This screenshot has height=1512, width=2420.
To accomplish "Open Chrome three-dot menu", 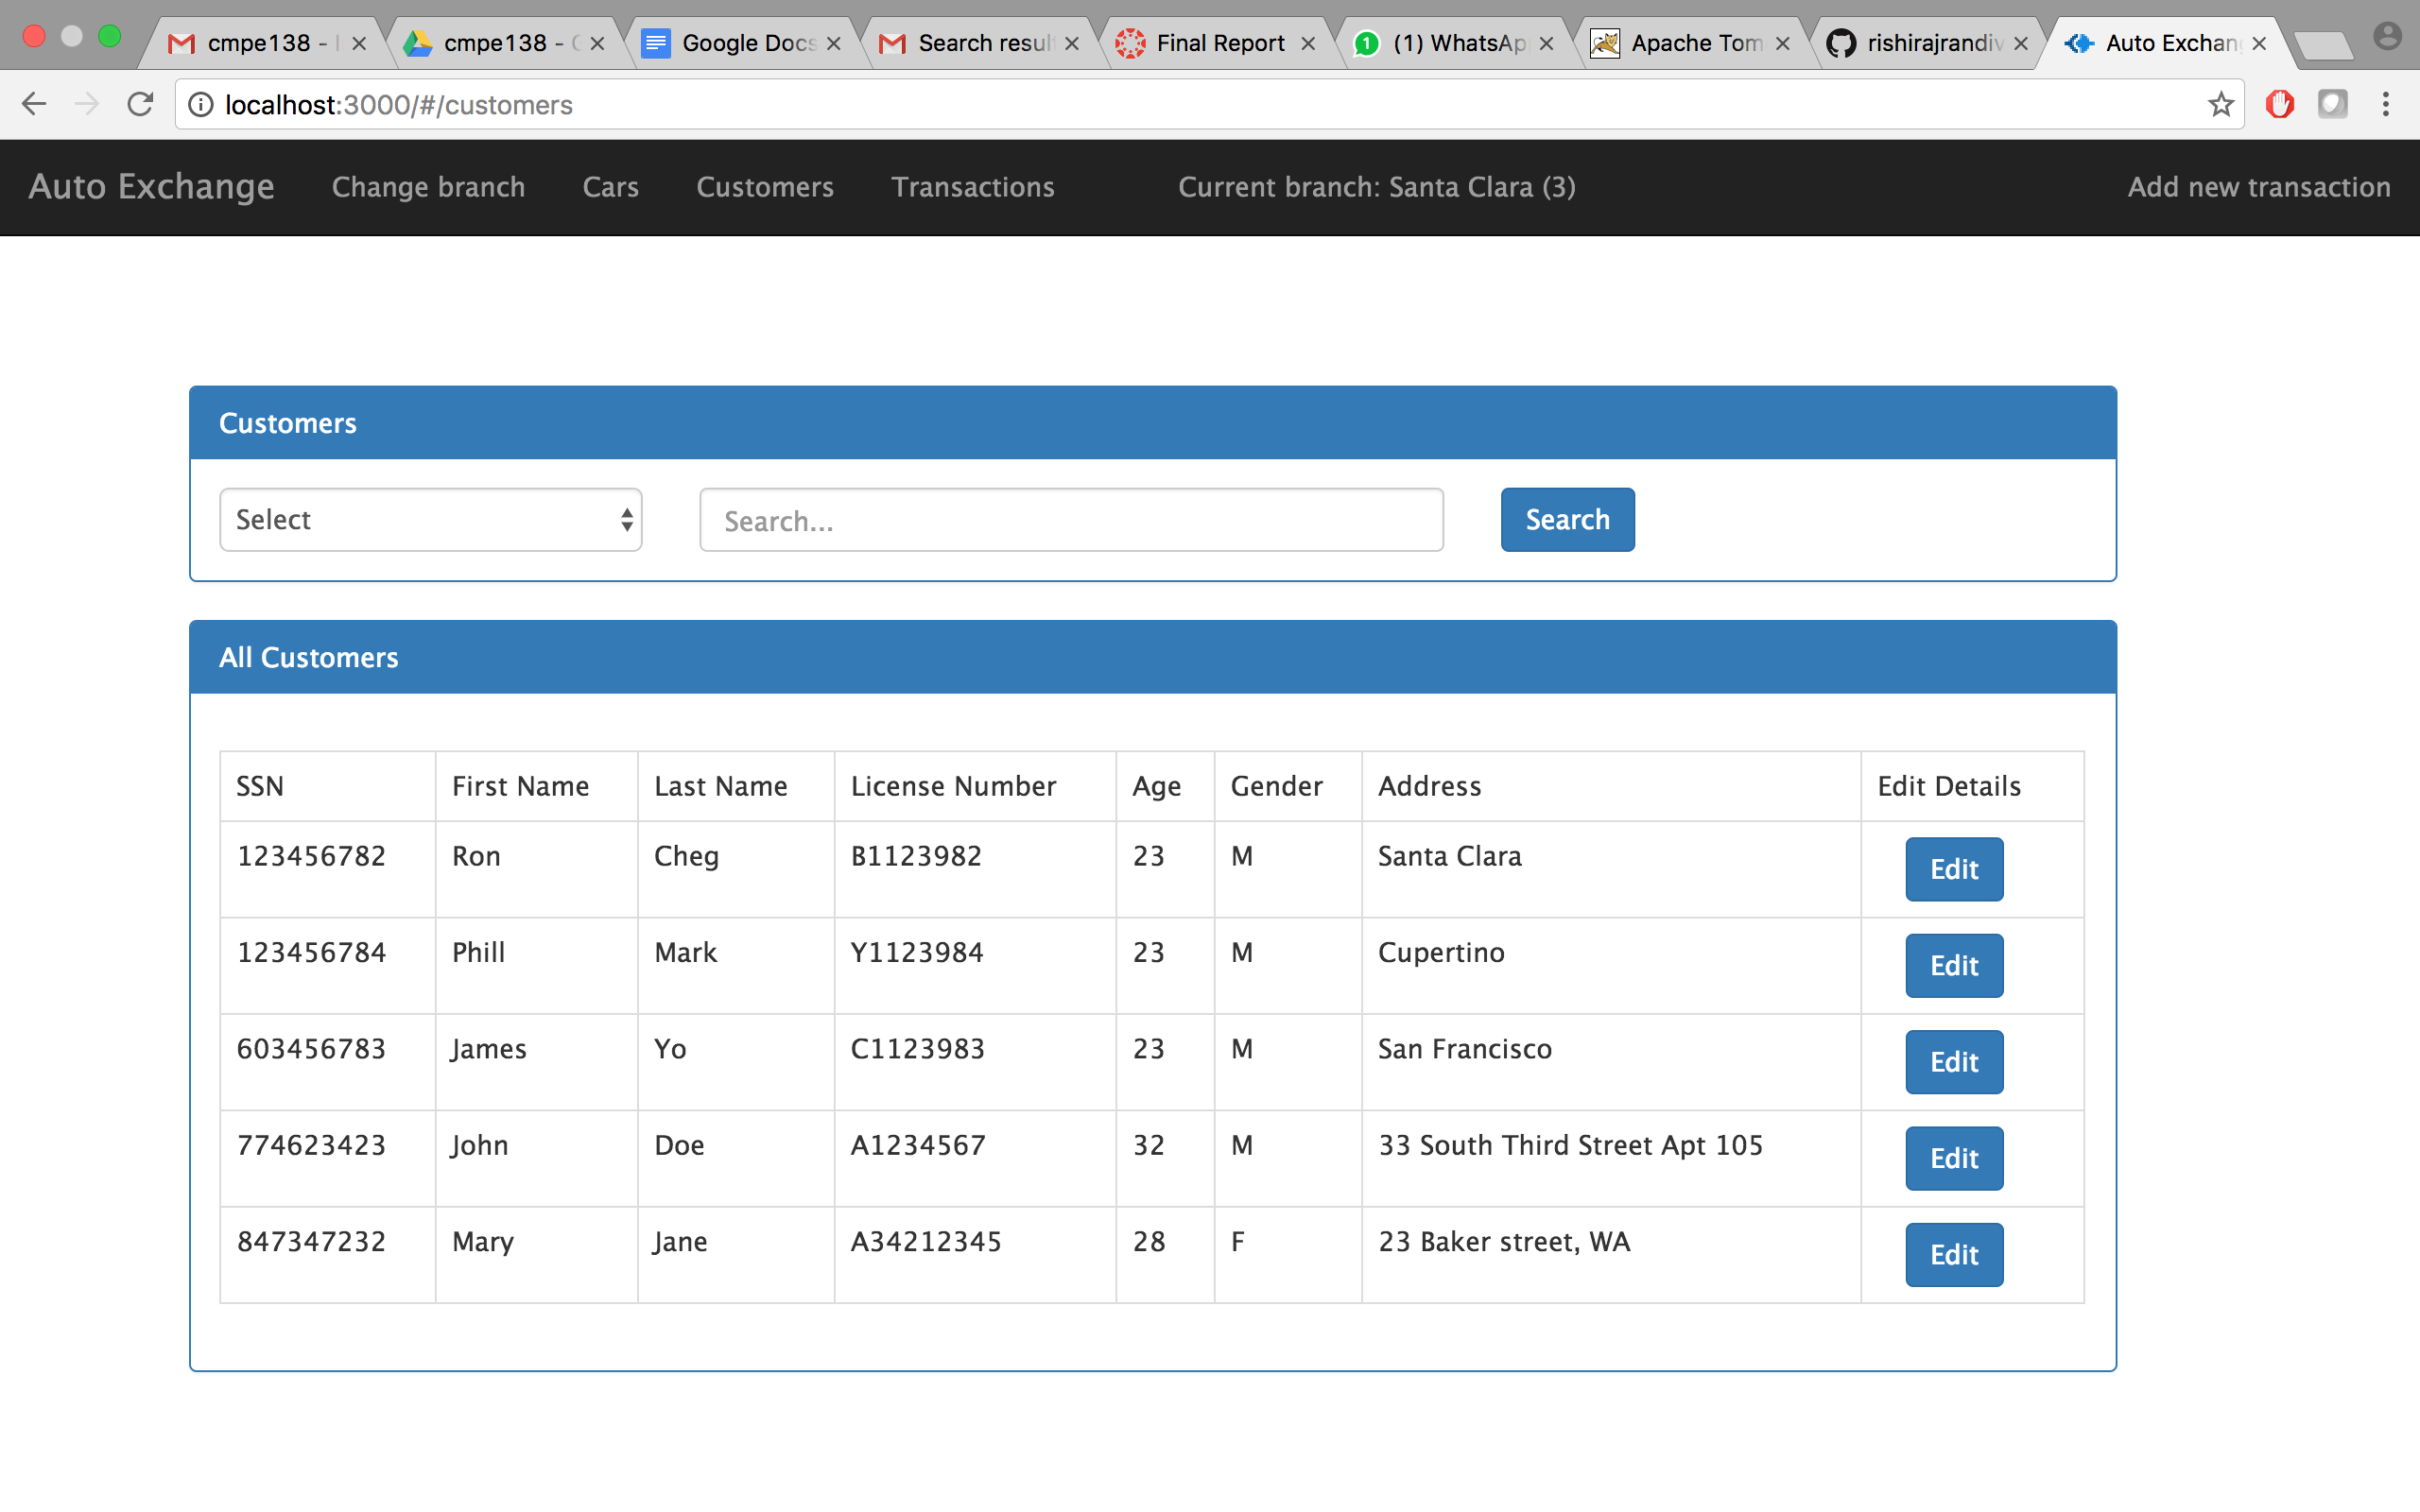I will coord(2385,104).
